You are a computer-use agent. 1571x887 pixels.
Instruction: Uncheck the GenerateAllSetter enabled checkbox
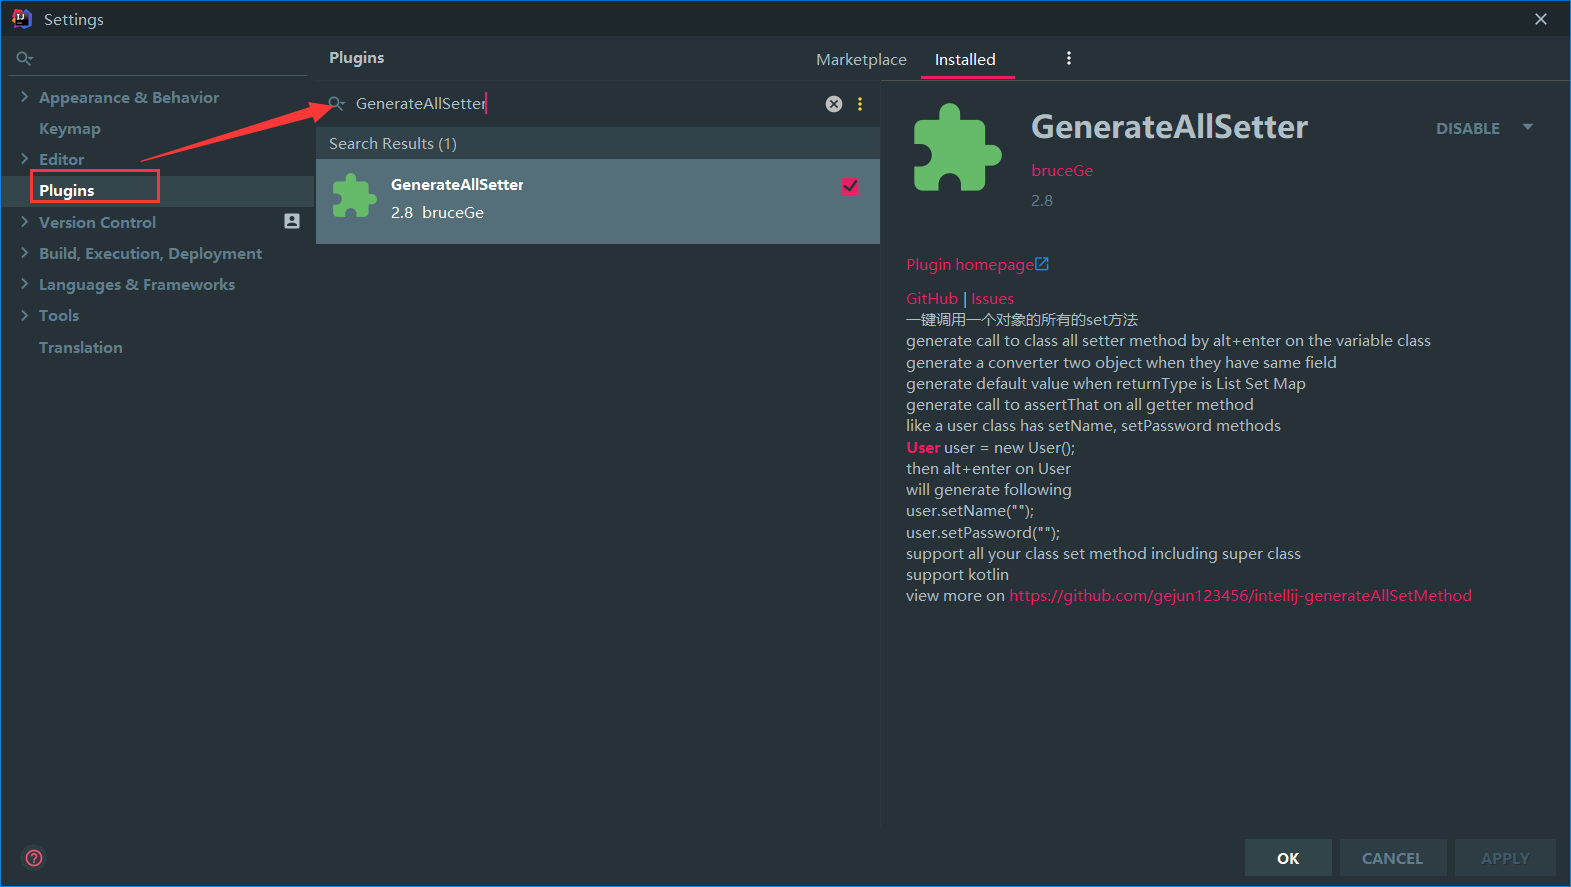tap(850, 186)
